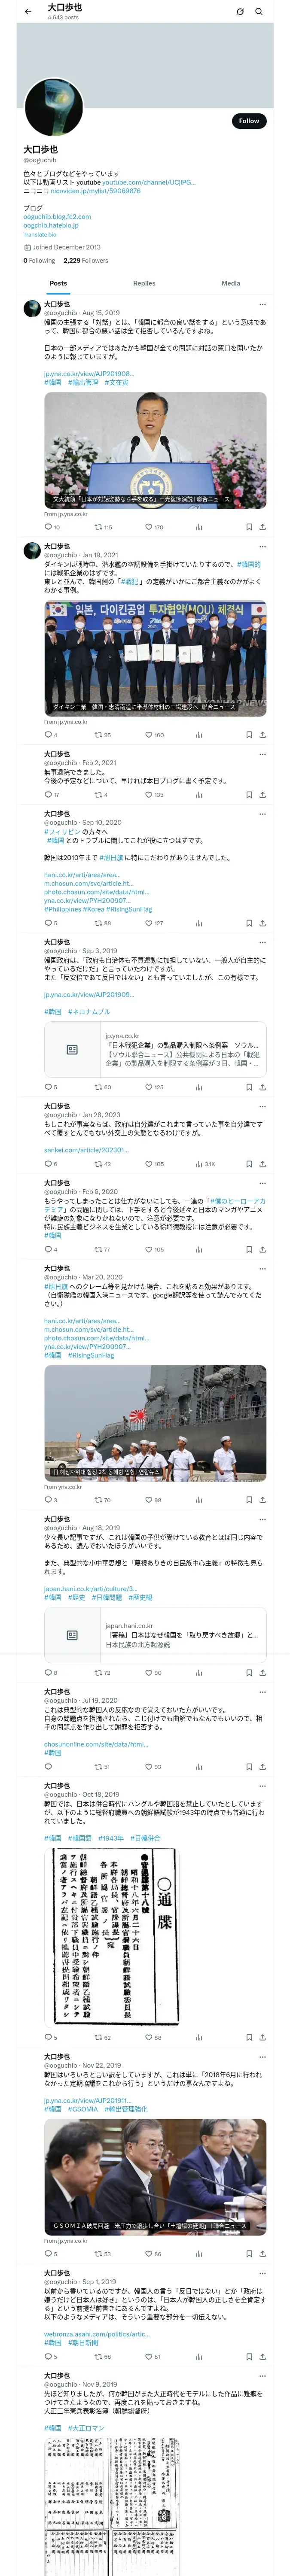Switch to the Media tab
The height and width of the screenshot is (2576, 290).
[231, 283]
